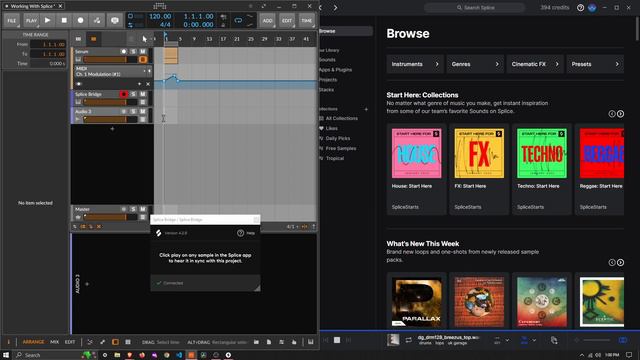The height and width of the screenshot is (360, 640).
Task: Select the Serum clip at bar 1
Action: [x=171, y=56]
